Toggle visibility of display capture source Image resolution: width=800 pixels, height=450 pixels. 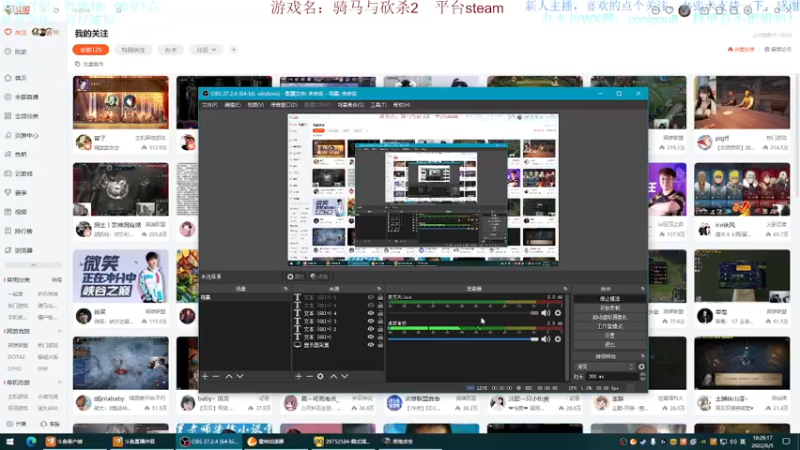pos(371,345)
